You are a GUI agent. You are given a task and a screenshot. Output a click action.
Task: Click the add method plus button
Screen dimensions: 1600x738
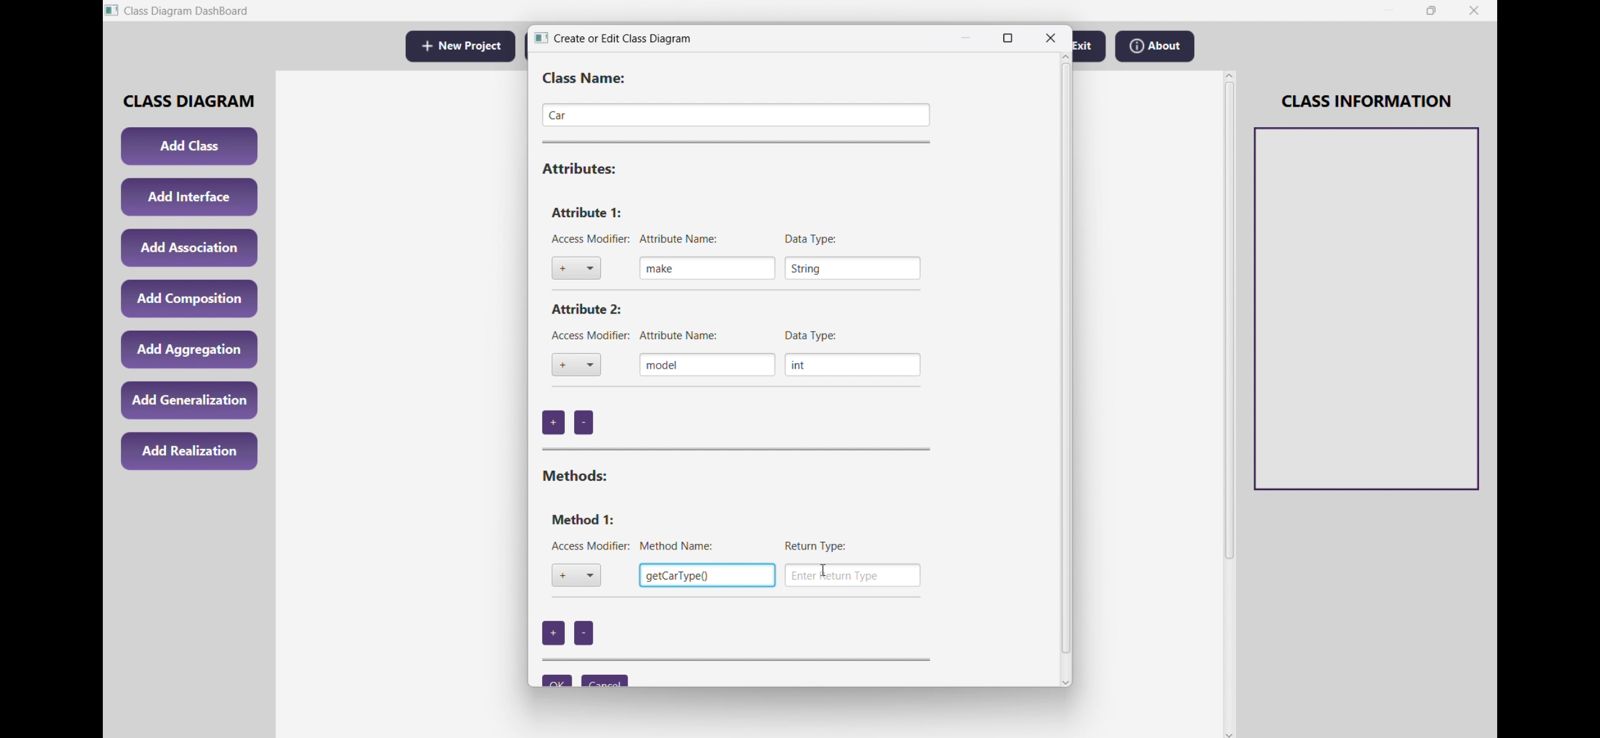553,634
